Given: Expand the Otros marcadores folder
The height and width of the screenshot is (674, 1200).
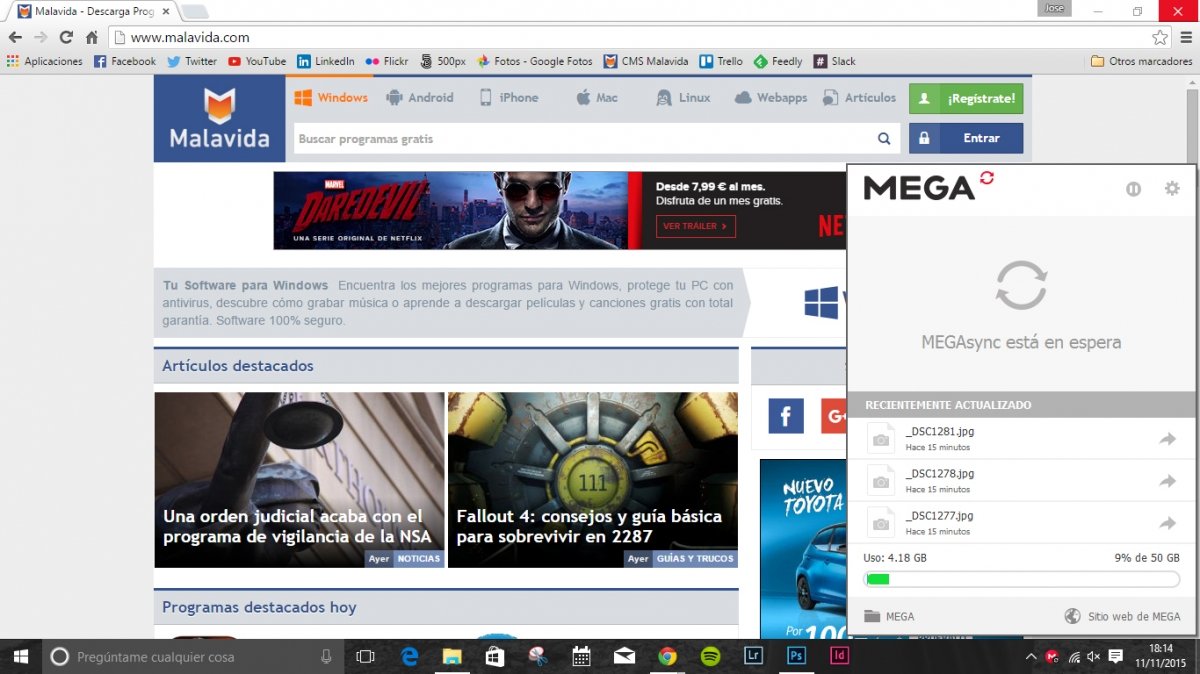Looking at the screenshot, I should (x=1142, y=61).
